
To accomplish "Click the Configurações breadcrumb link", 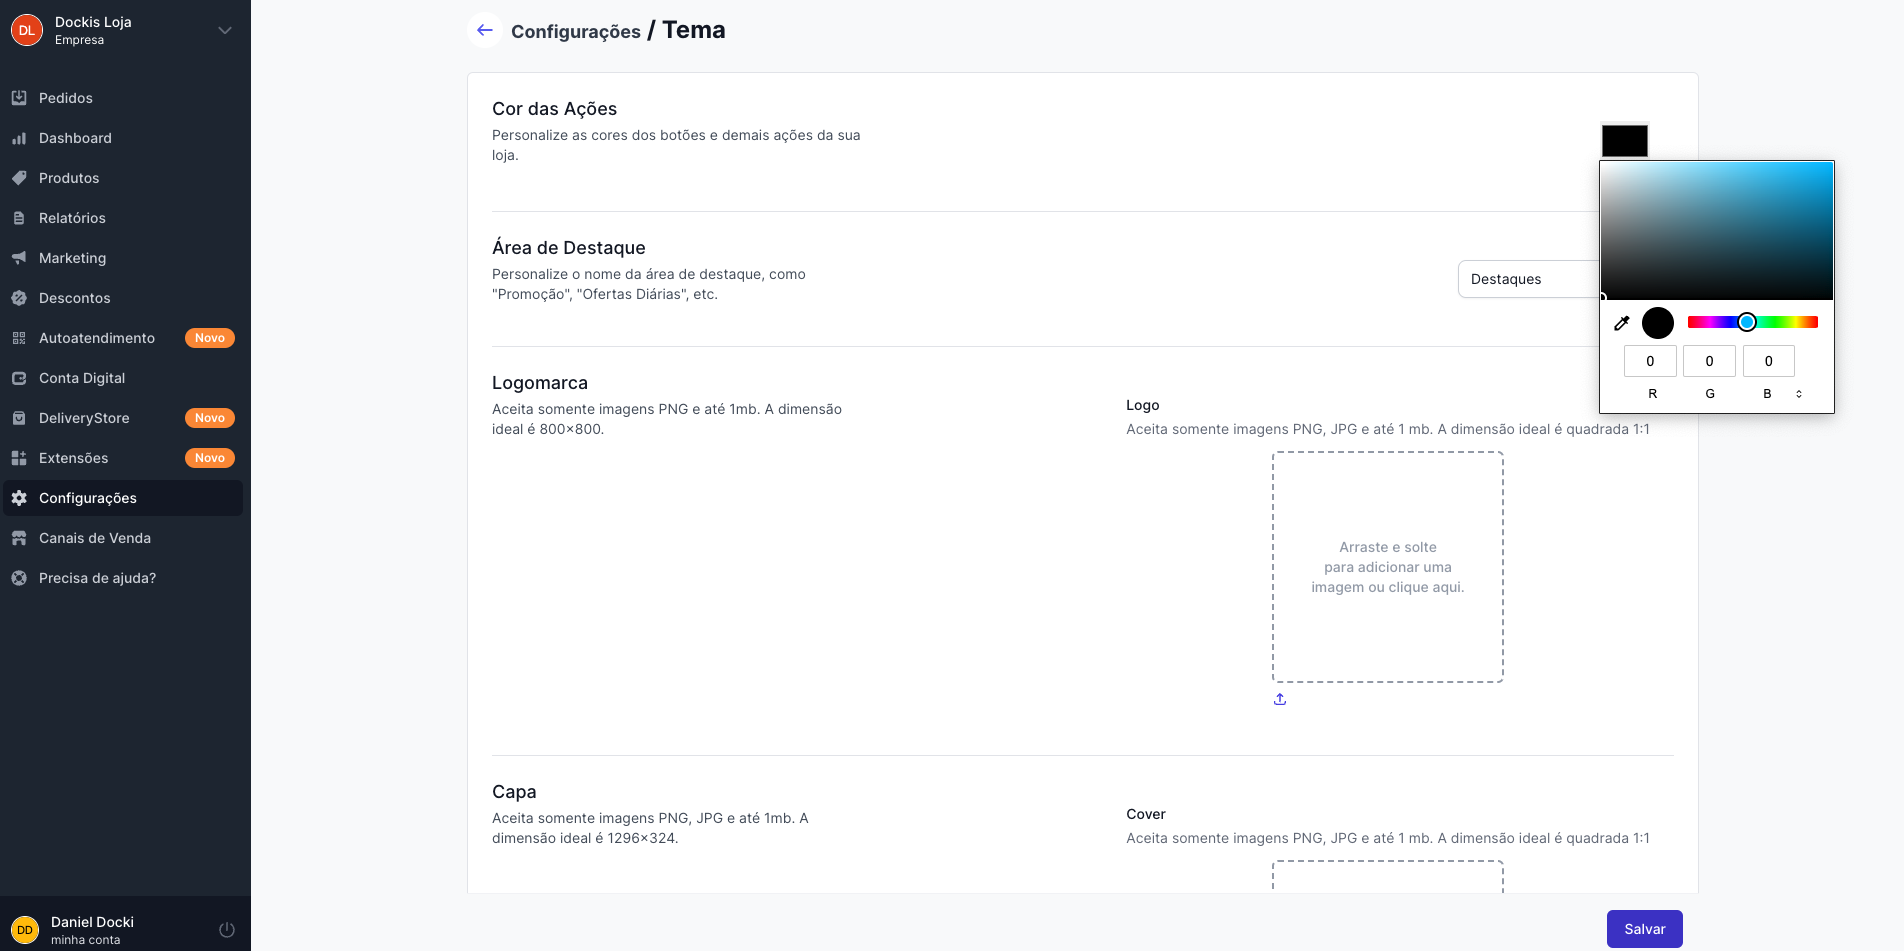I will click(x=576, y=32).
